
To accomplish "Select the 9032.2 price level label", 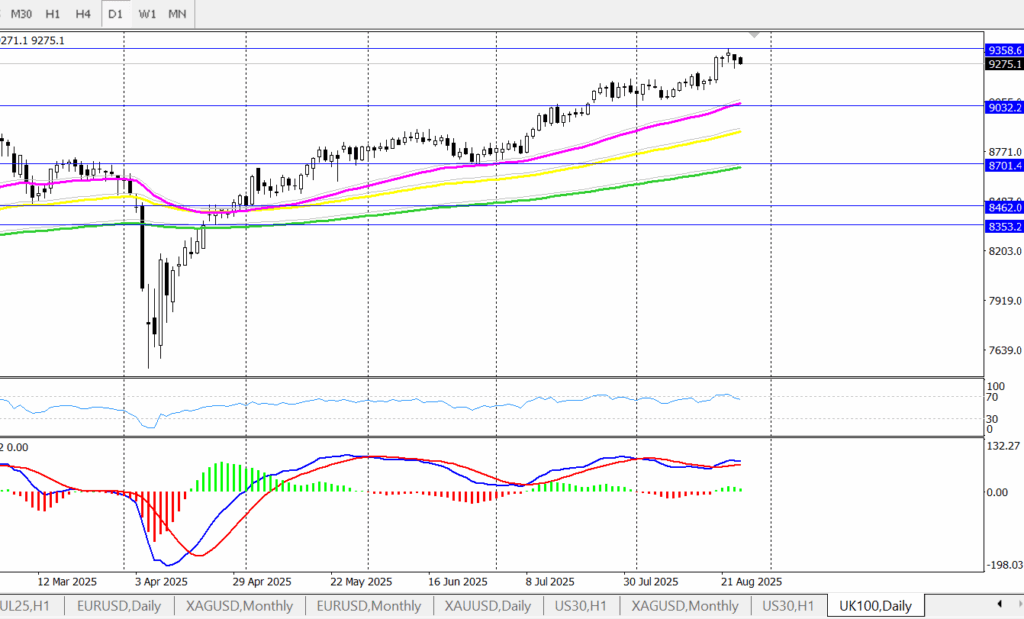I will [1003, 107].
